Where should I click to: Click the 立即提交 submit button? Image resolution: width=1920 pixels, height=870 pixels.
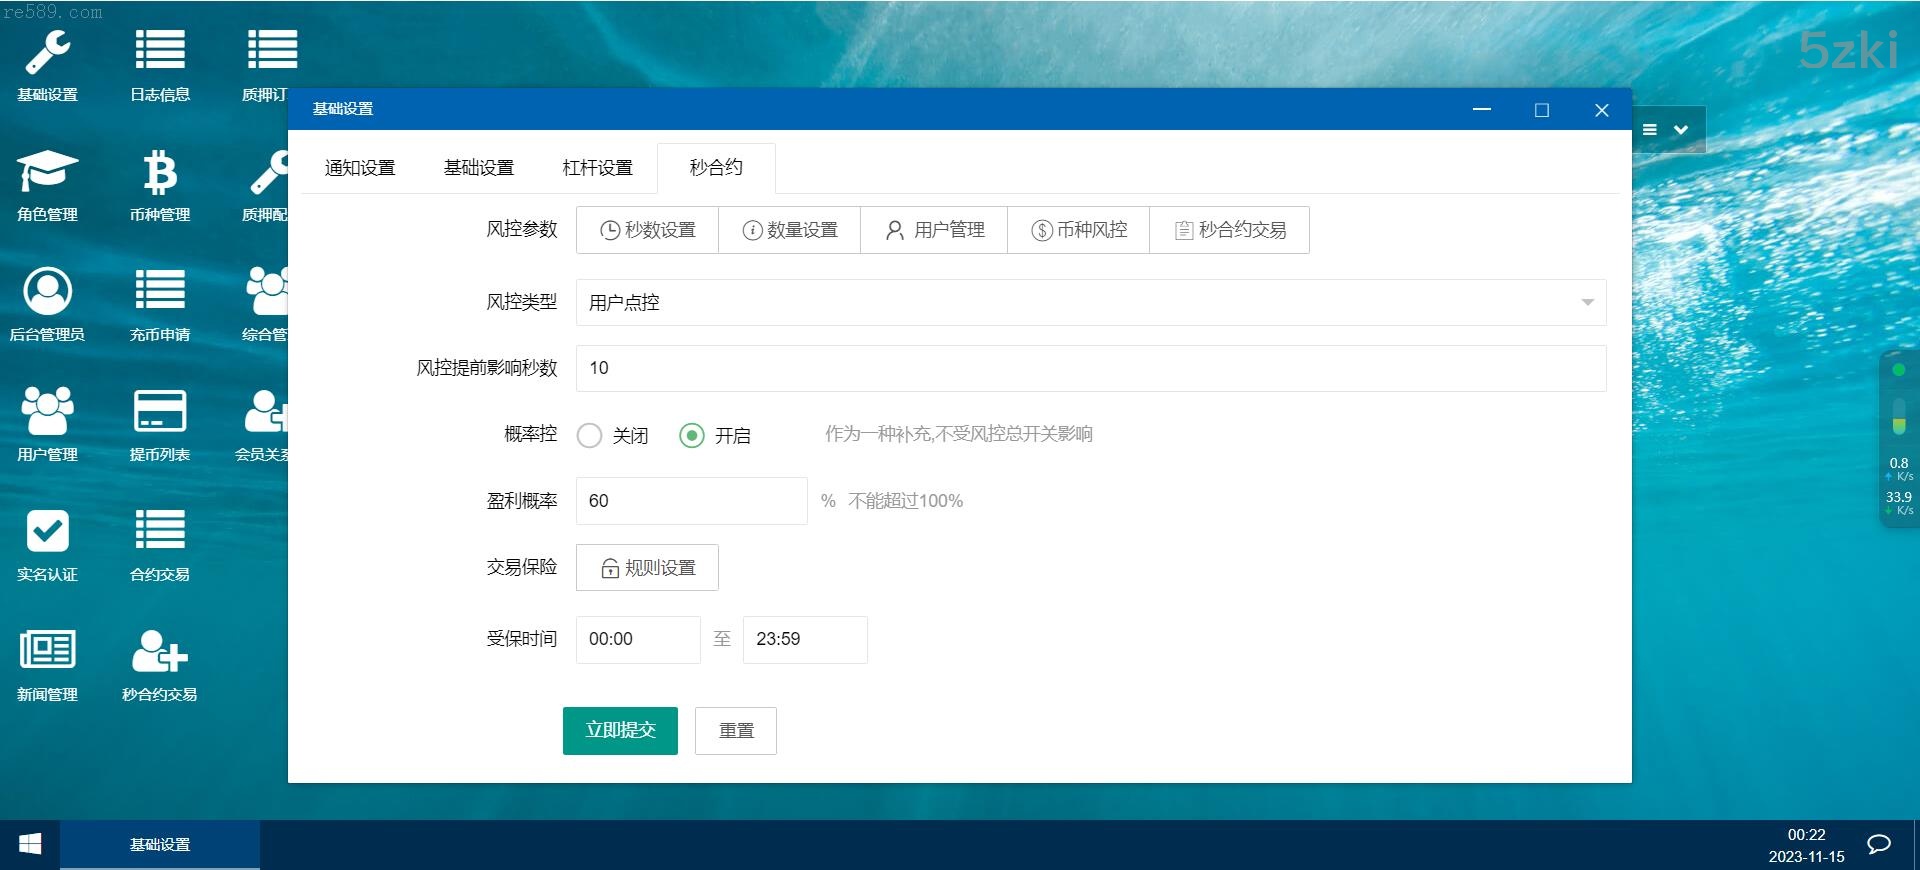(620, 730)
